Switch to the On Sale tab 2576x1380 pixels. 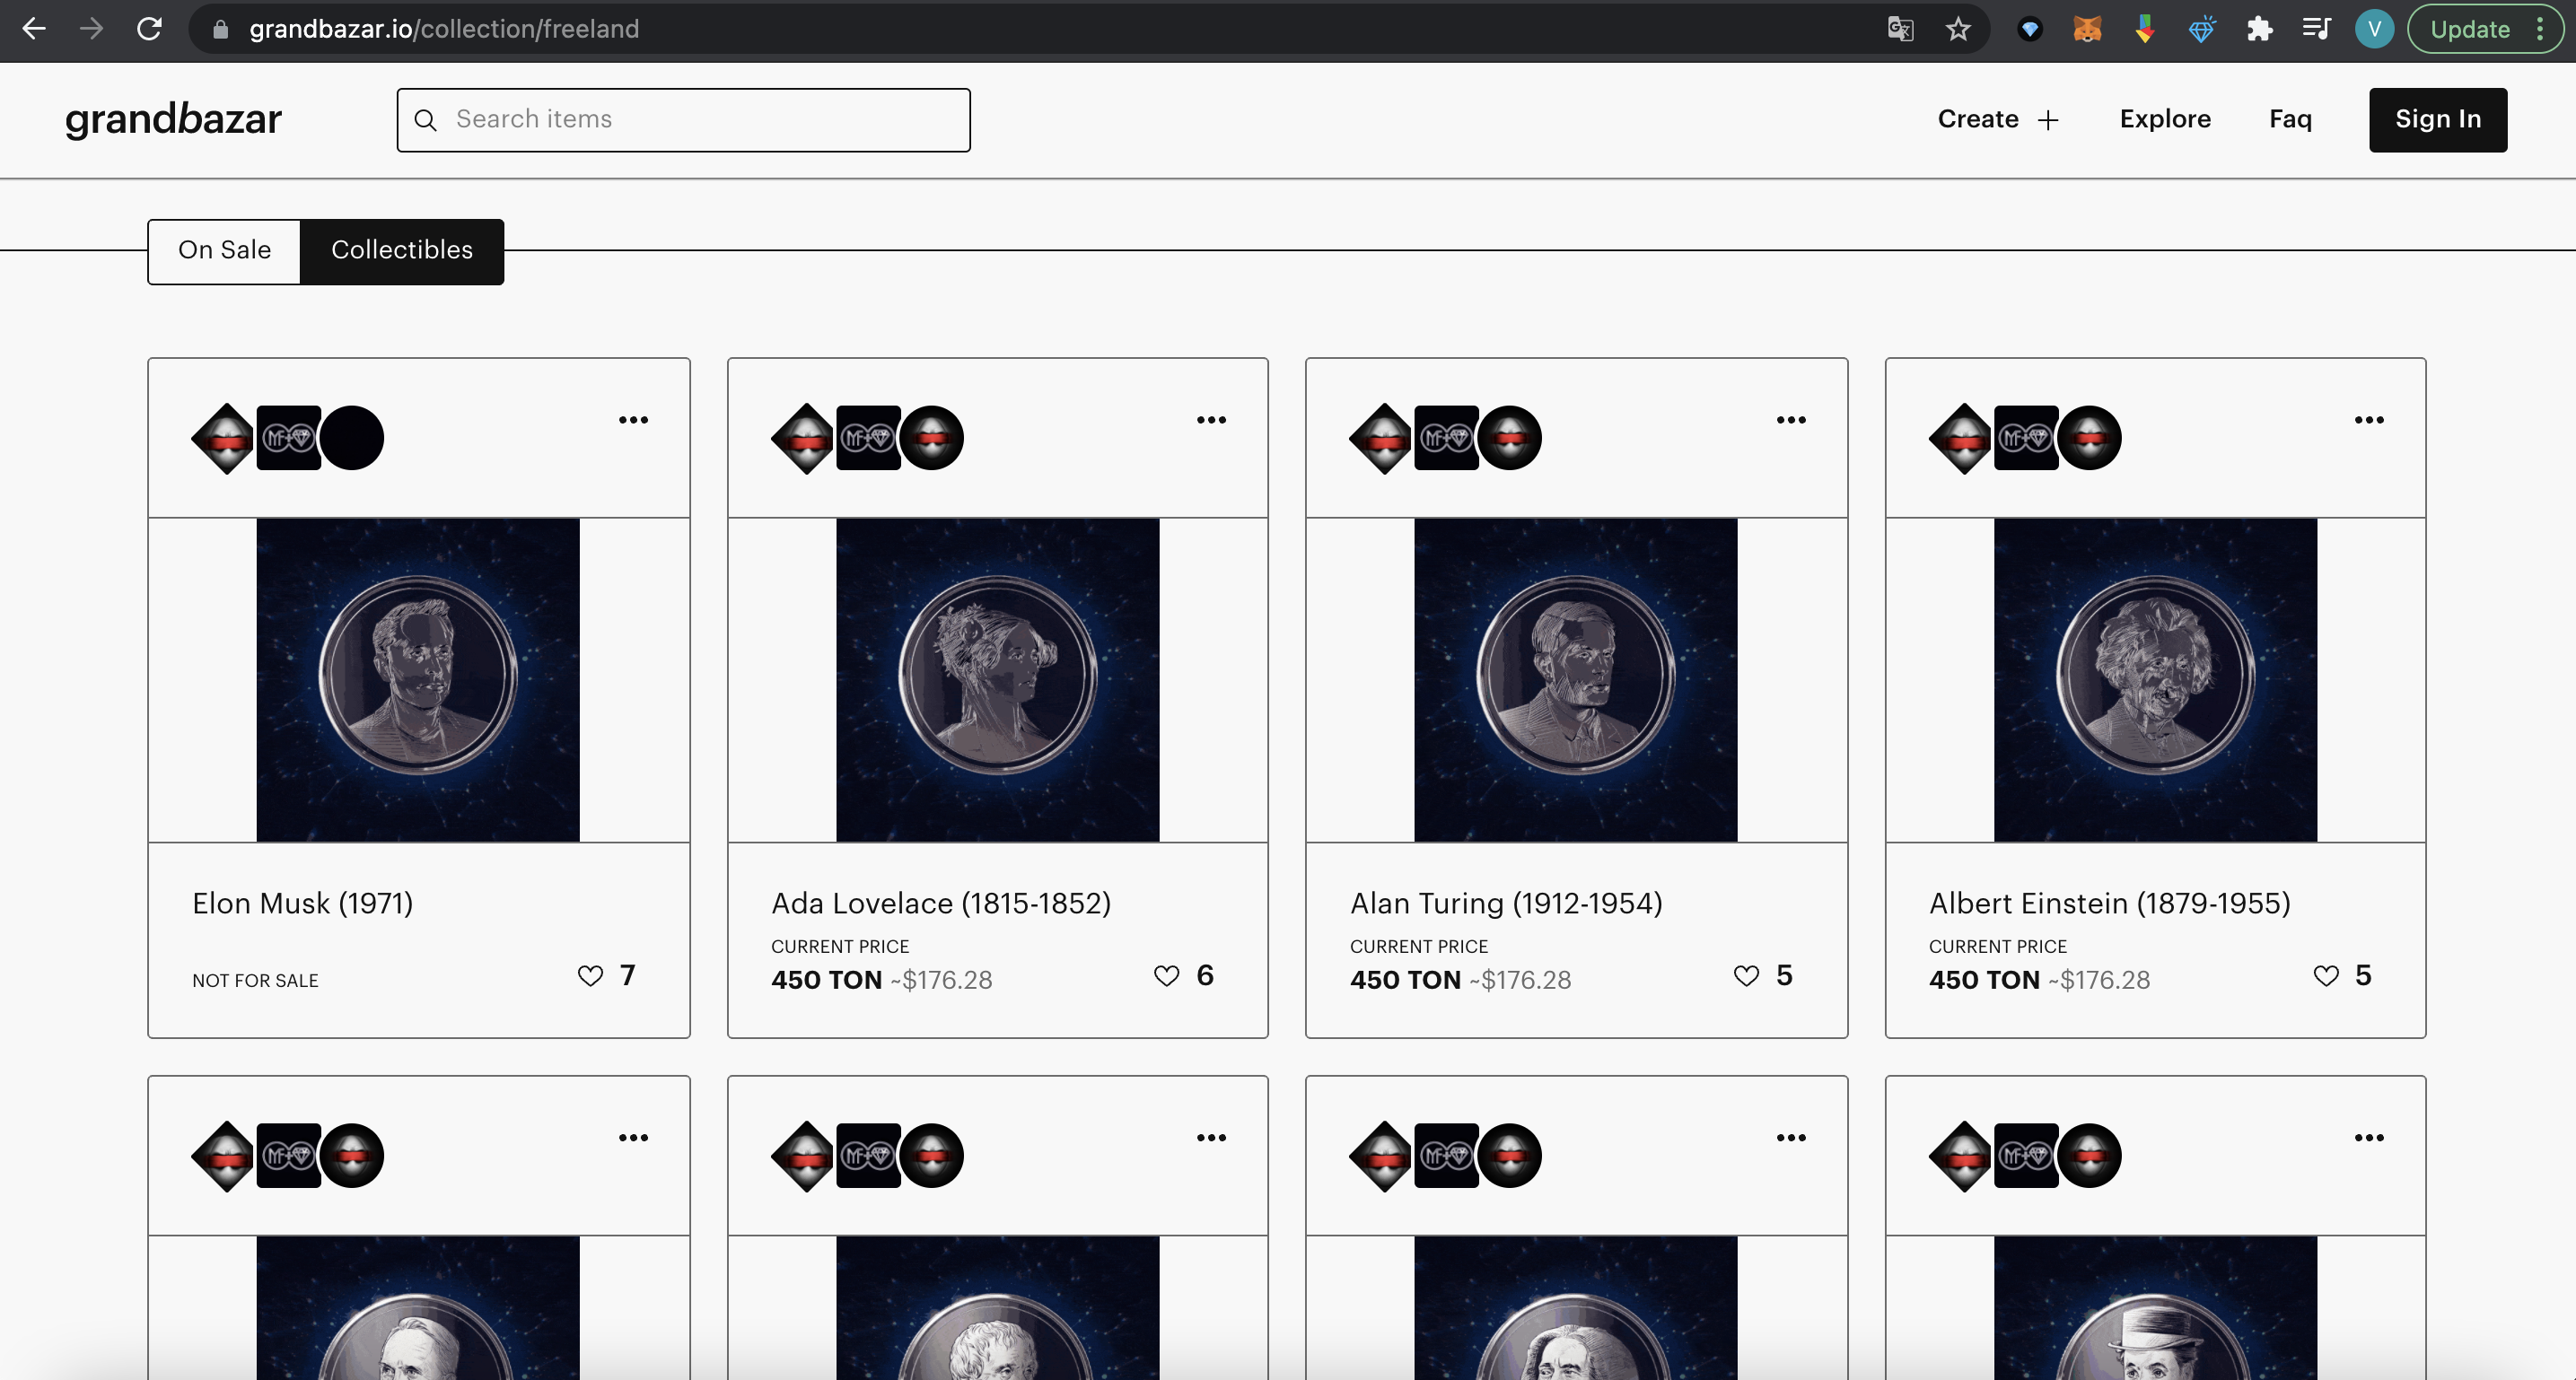(225, 251)
